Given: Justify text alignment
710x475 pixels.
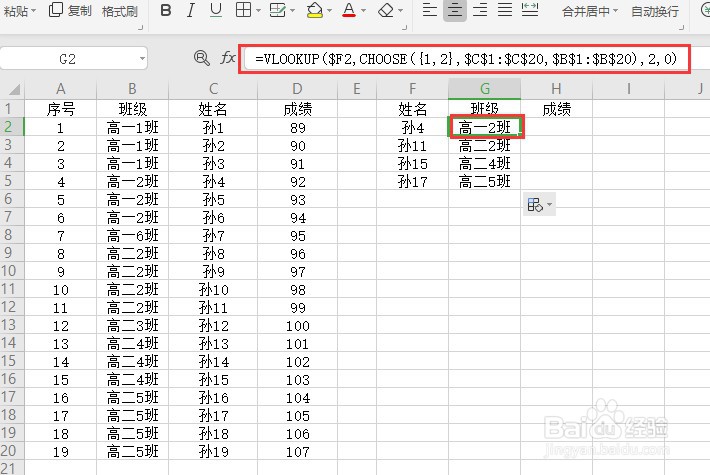Looking at the screenshot, I should click(504, 10).
